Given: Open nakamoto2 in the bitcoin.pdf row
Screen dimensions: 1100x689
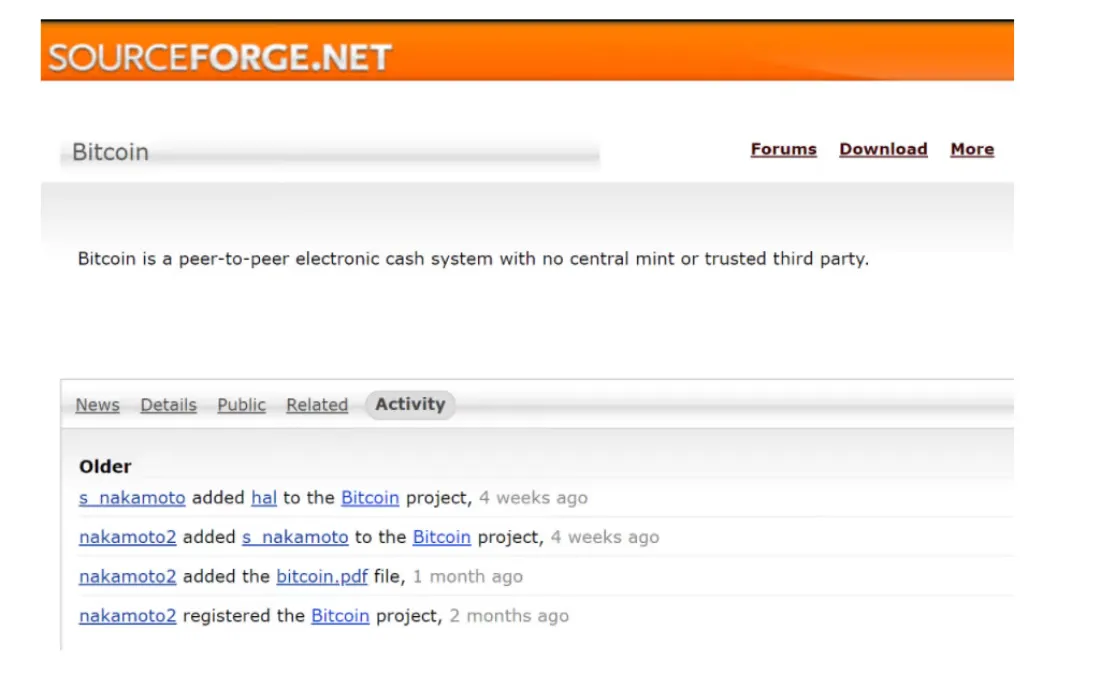Looking at the screenshot, I should pos(126,576).
